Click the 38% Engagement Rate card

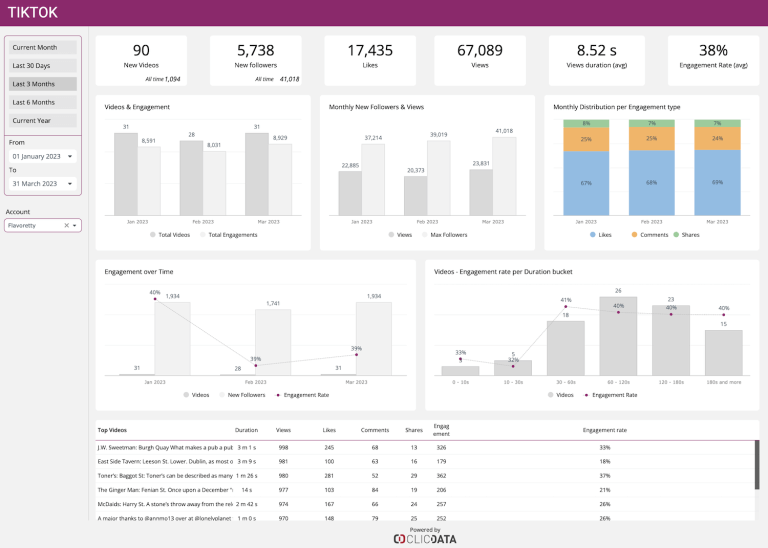(x=714, y=60)
